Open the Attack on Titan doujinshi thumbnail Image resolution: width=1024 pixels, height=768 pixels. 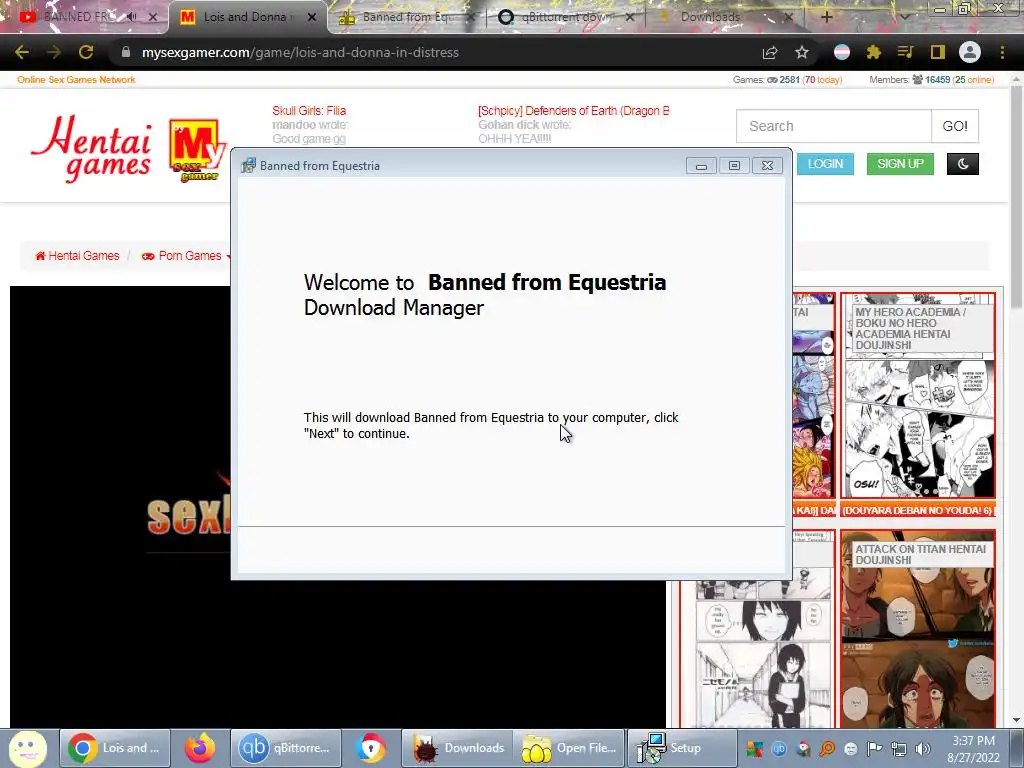(918, 628)
